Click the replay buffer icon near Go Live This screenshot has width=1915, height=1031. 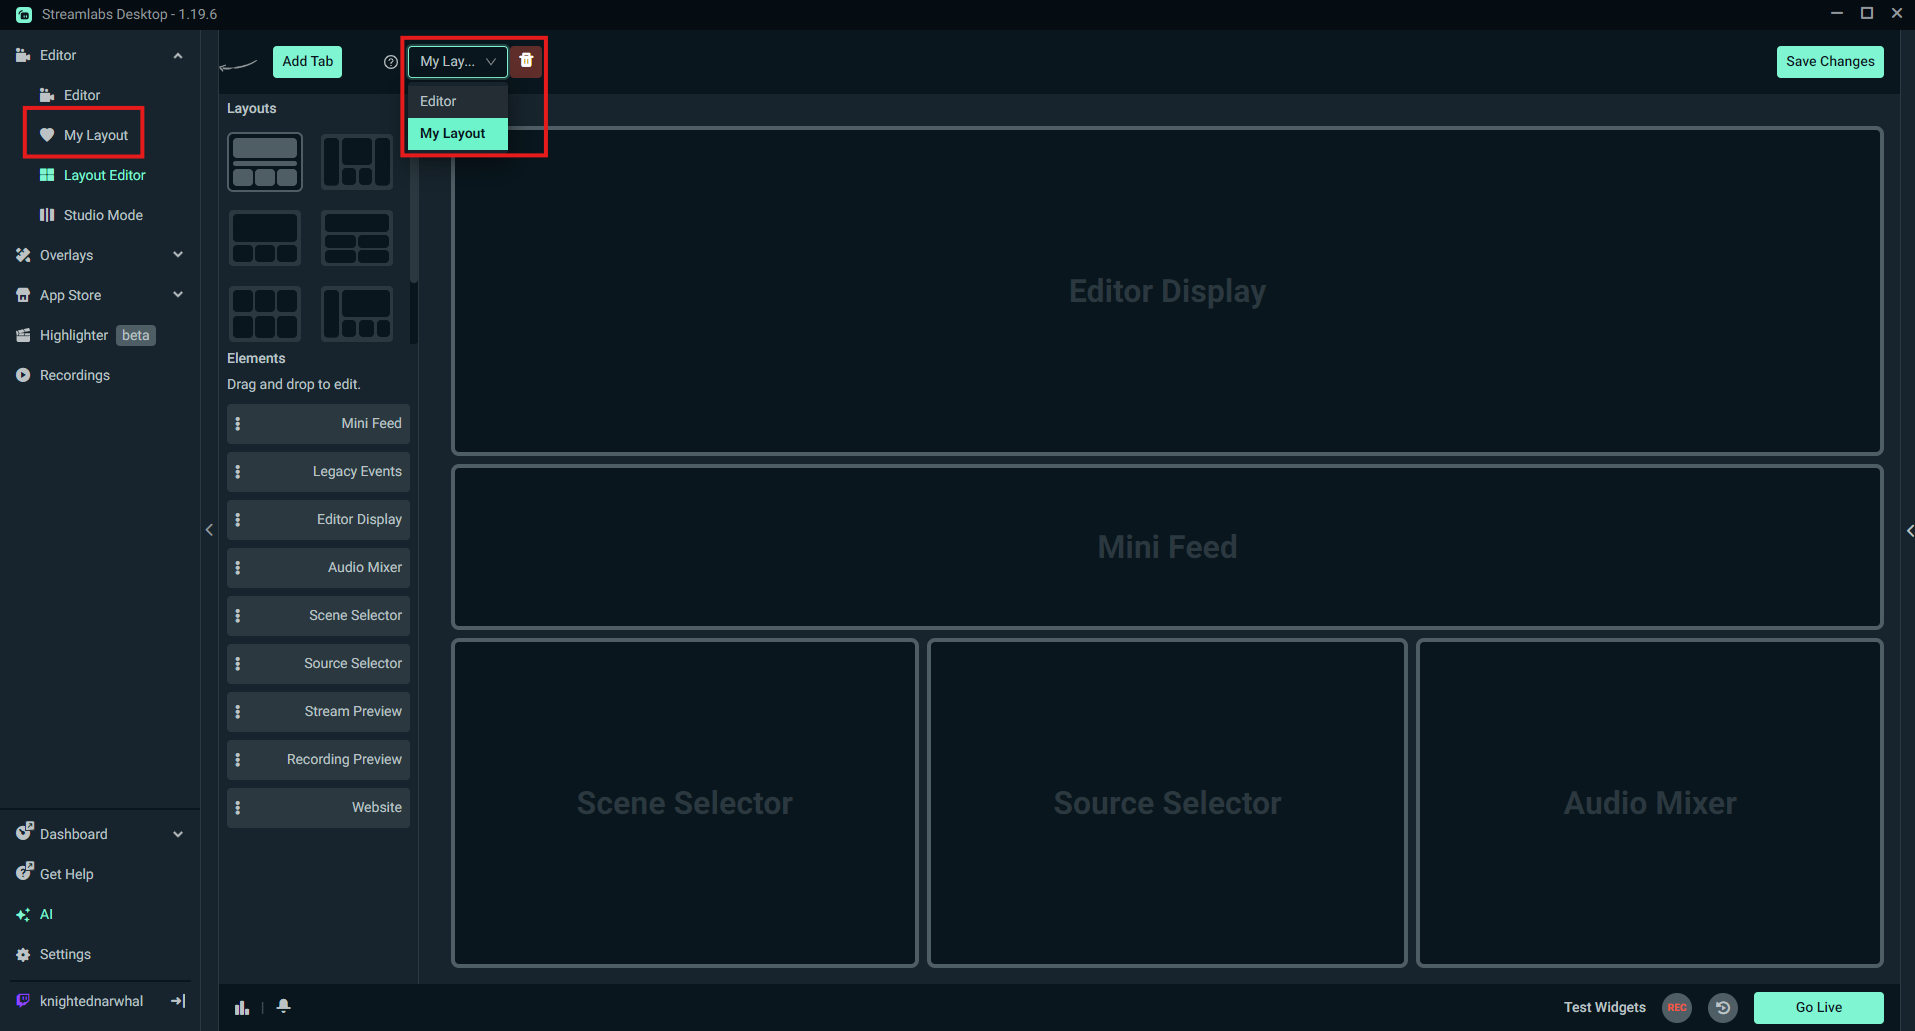tap(1723, 1007)
